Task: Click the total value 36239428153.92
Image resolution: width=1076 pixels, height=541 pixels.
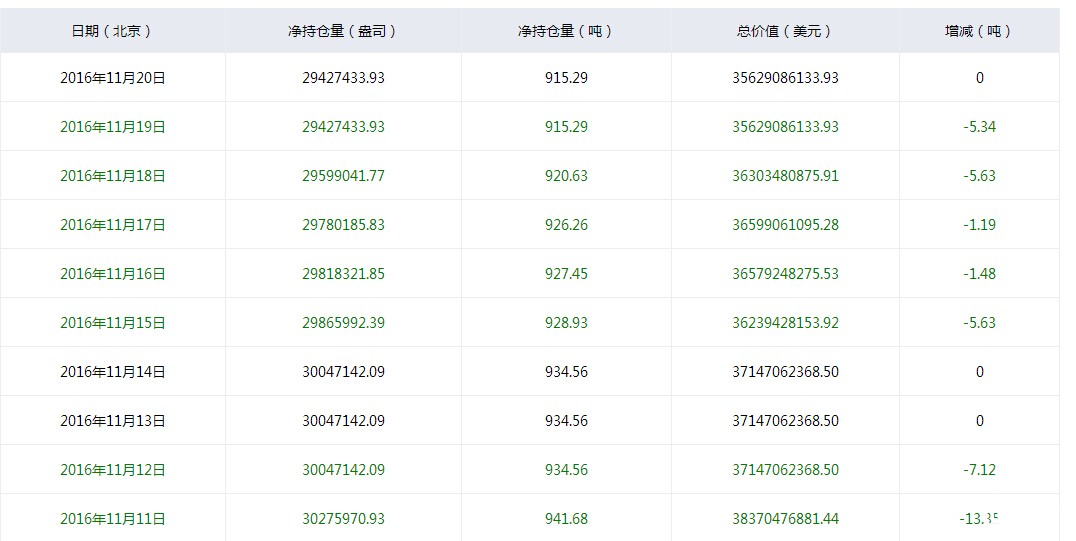Action: click(784, 323)
